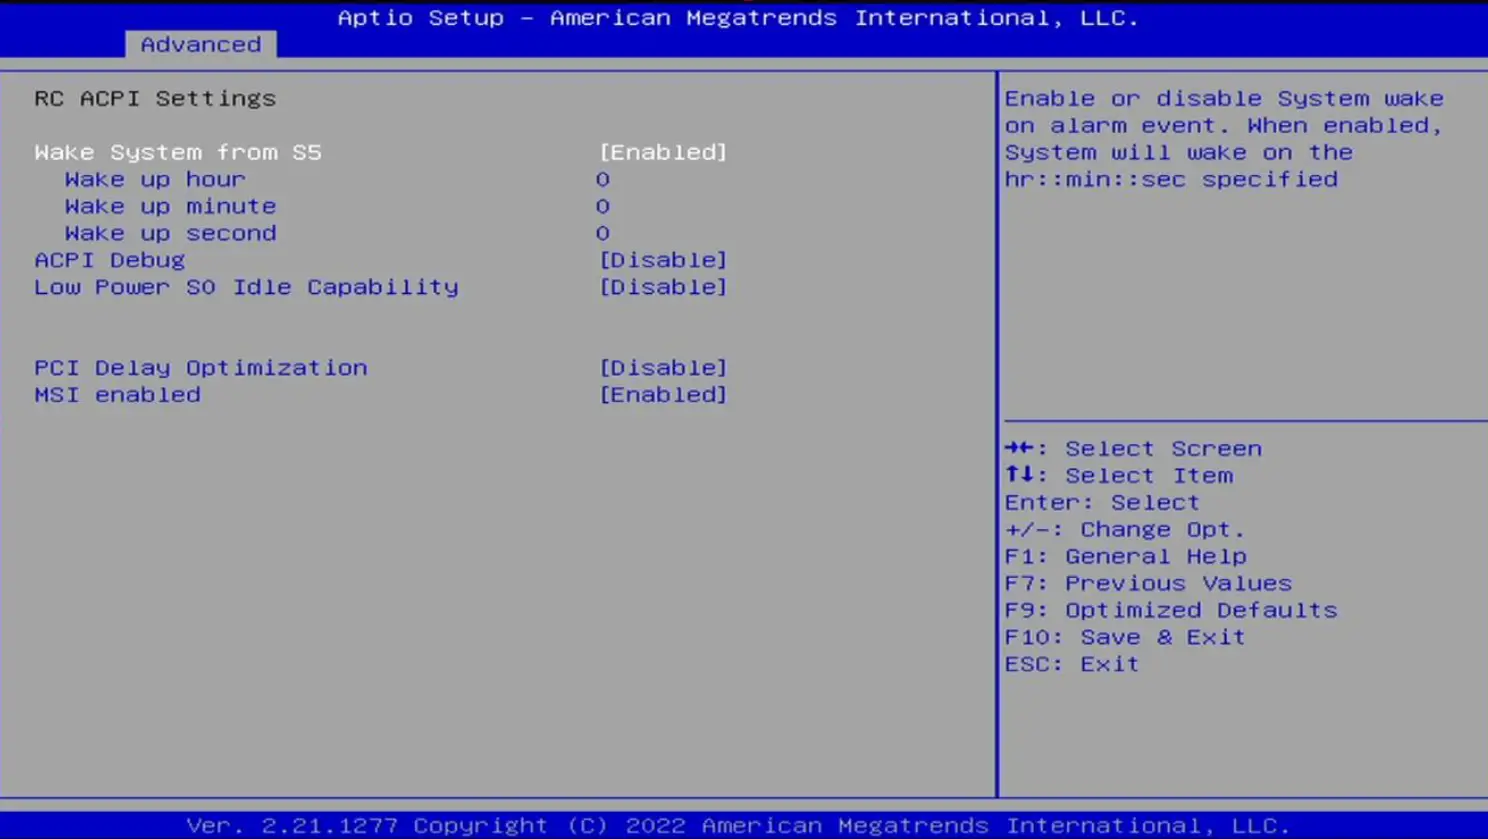Click F1 General Help entry

1125,556
